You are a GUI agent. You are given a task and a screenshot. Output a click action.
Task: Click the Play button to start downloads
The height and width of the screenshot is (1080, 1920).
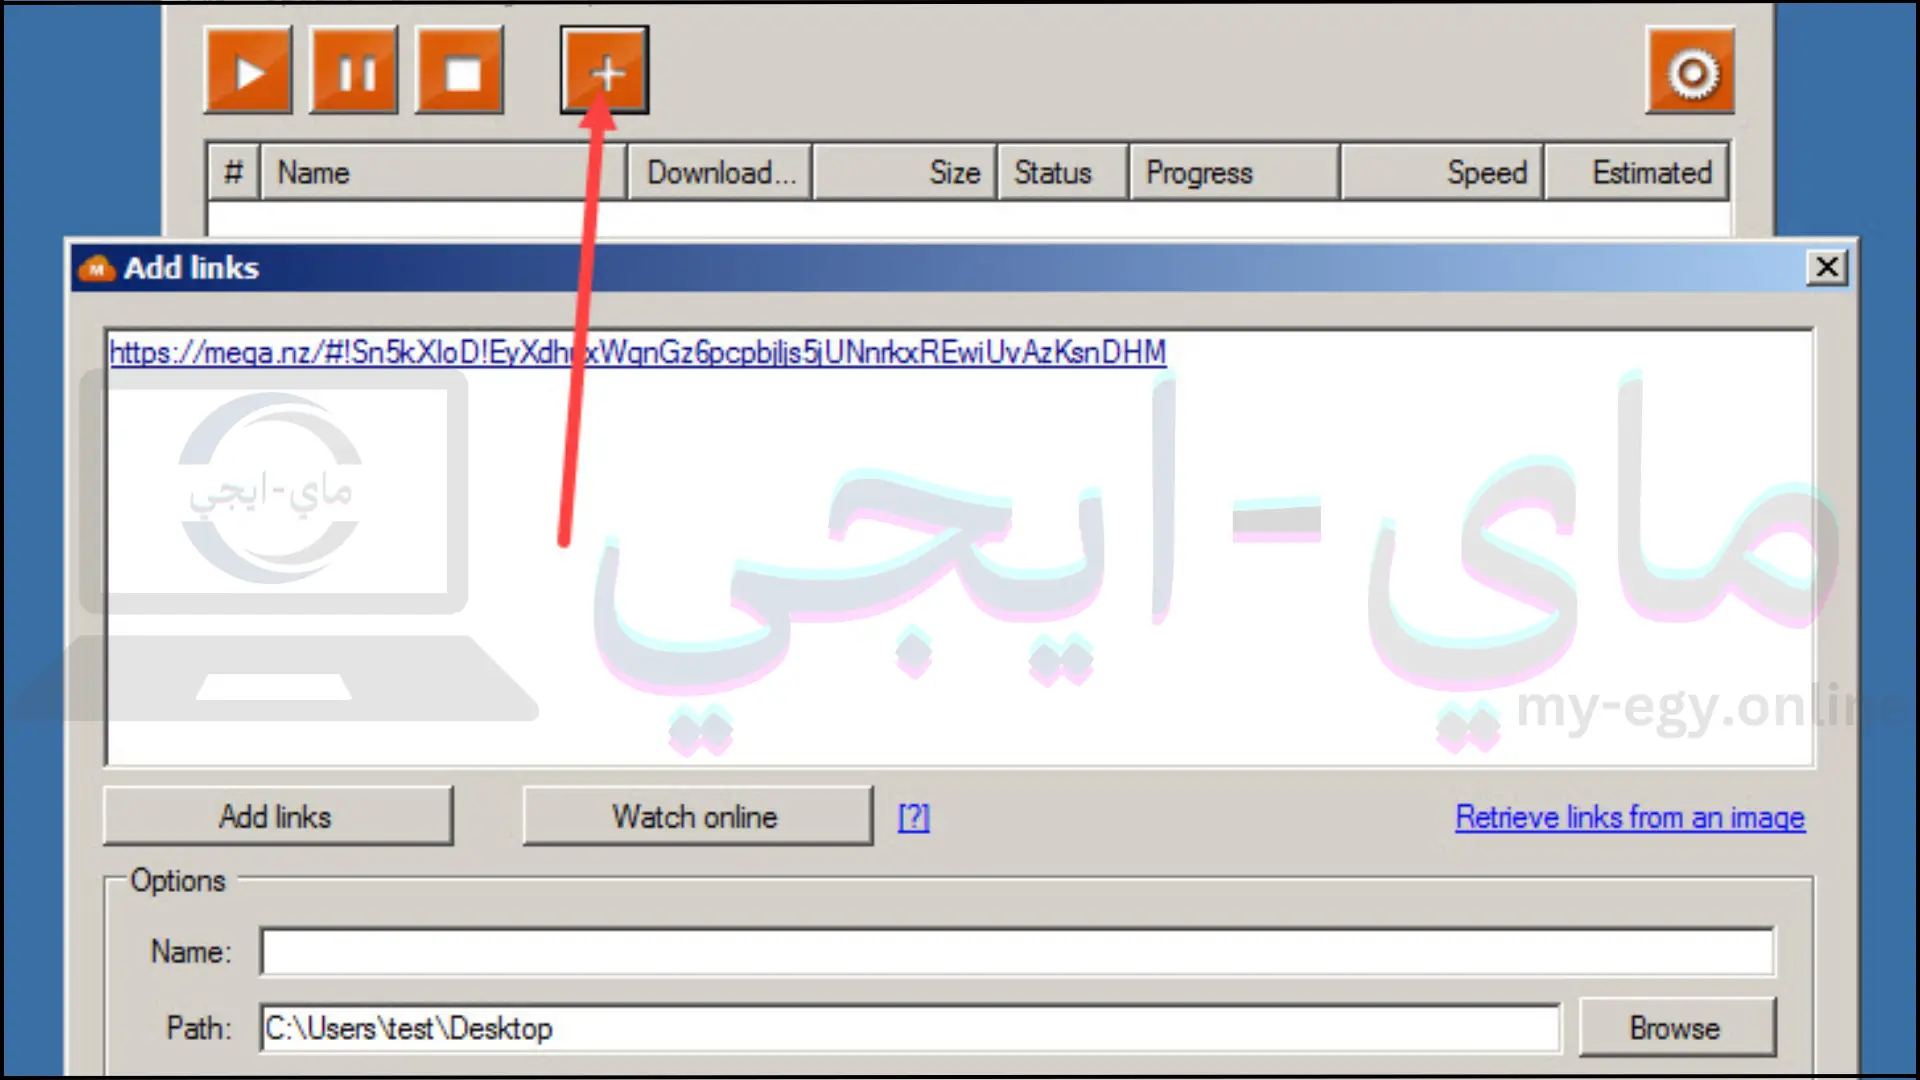[x=248, y=73]
